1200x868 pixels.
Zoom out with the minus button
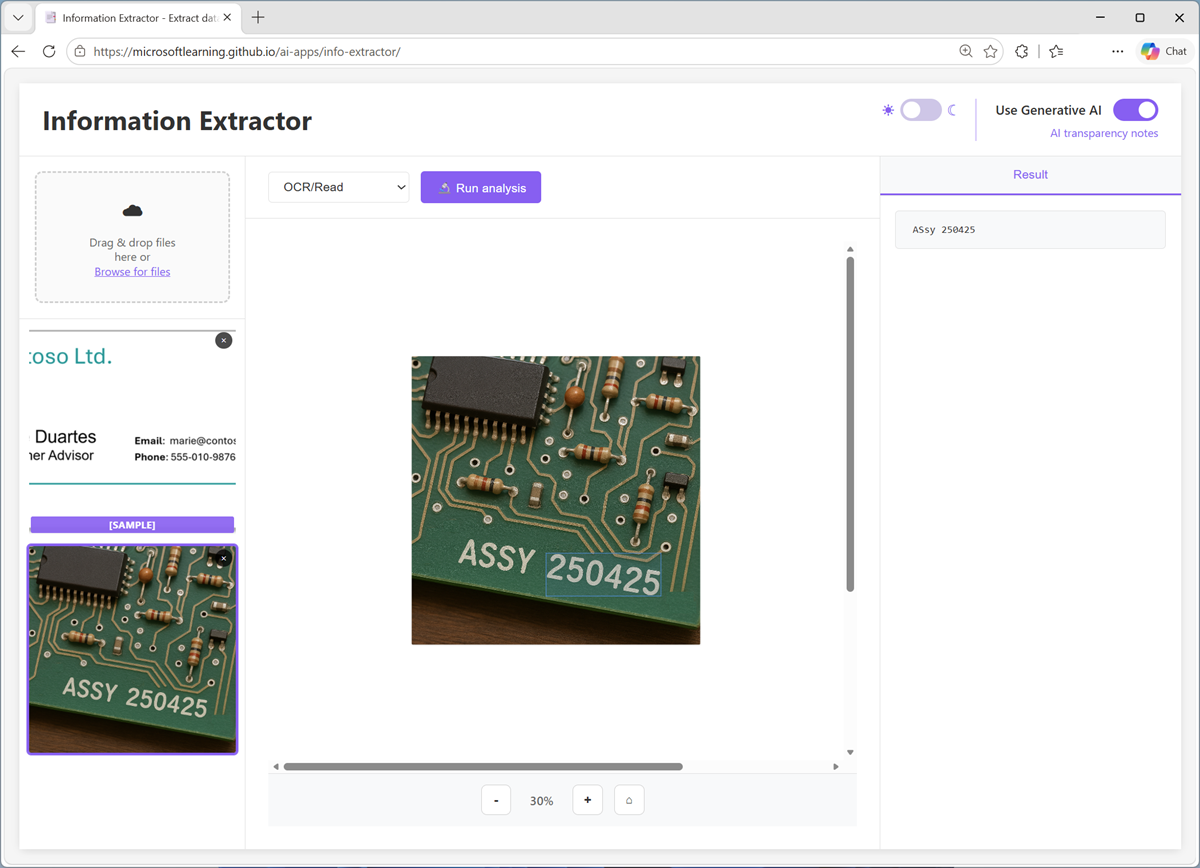click(x=496, y=800)
